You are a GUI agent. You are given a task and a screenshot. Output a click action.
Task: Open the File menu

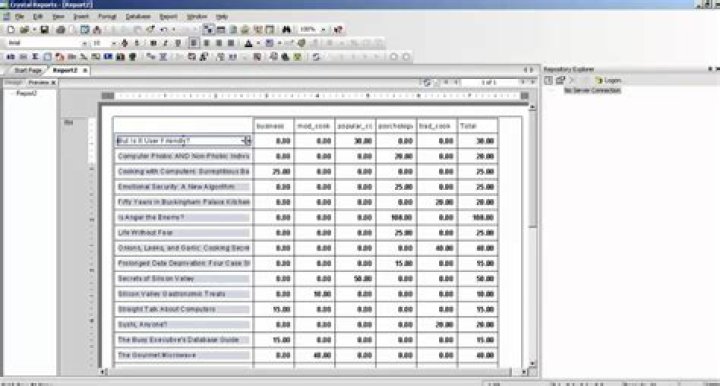(x=19, y=17)
